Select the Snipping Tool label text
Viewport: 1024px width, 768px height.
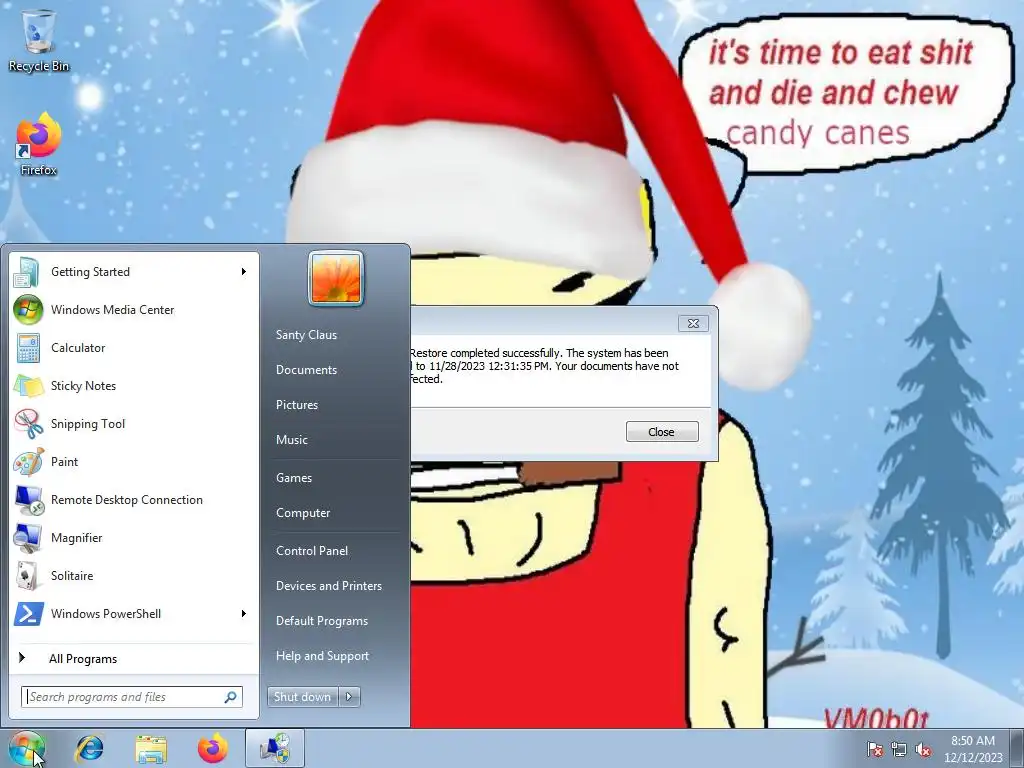[x=88, y=424]
